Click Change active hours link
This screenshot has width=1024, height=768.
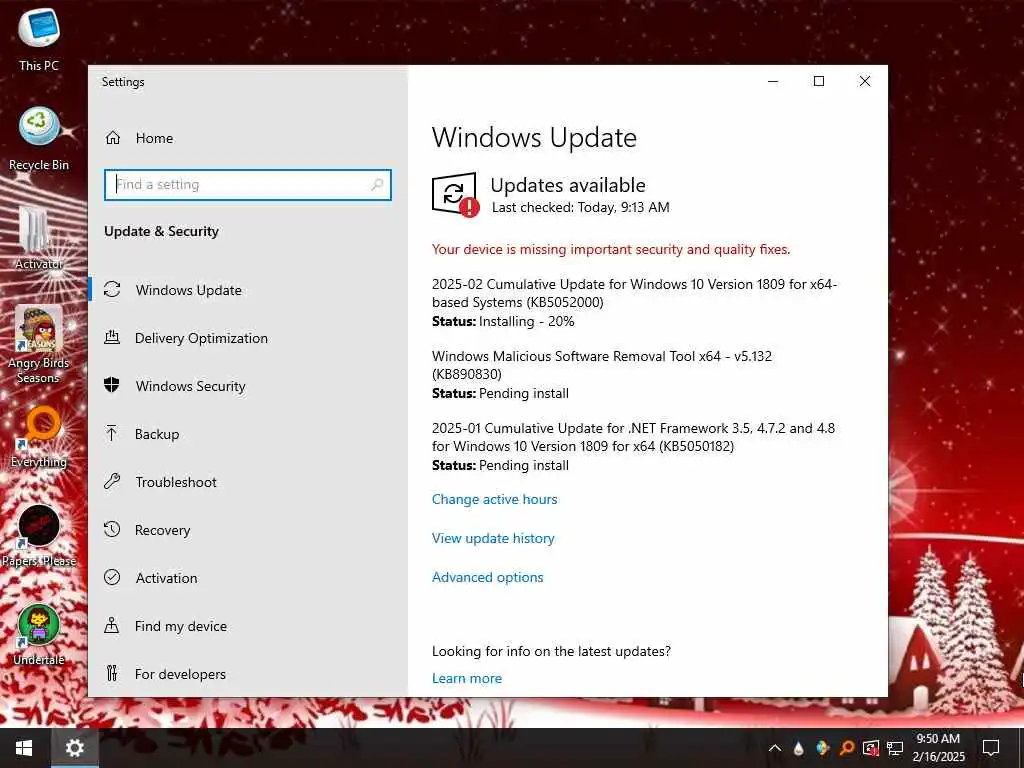[494, 500]
